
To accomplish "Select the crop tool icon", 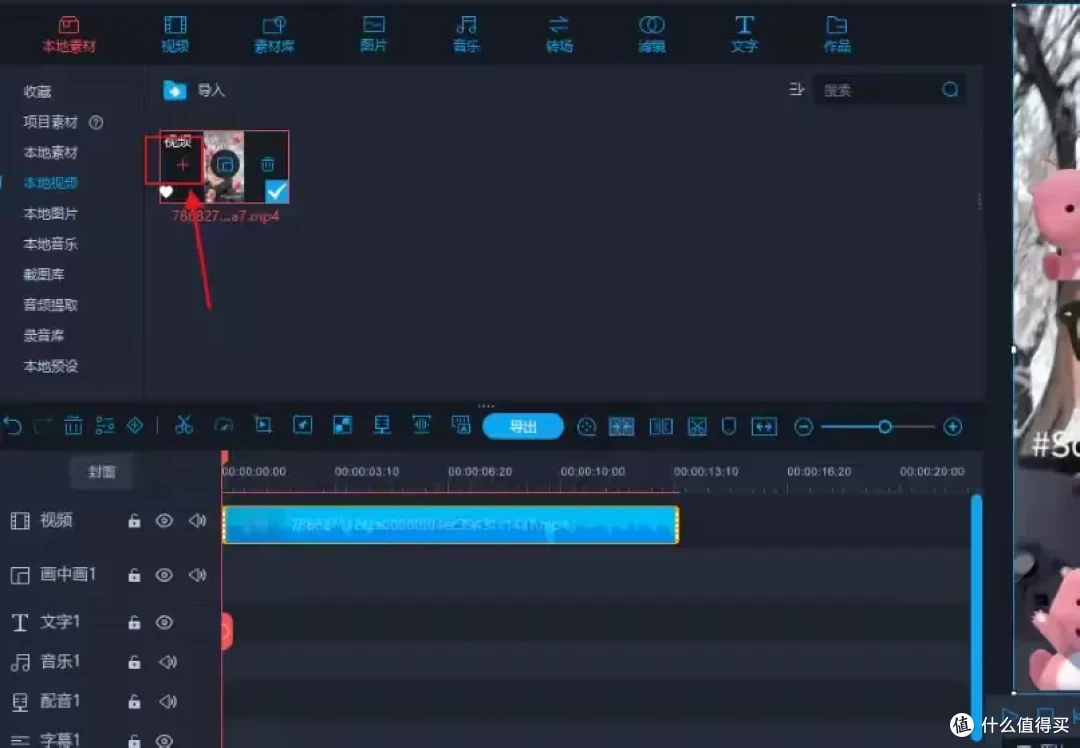I will (x=263, y=425).
